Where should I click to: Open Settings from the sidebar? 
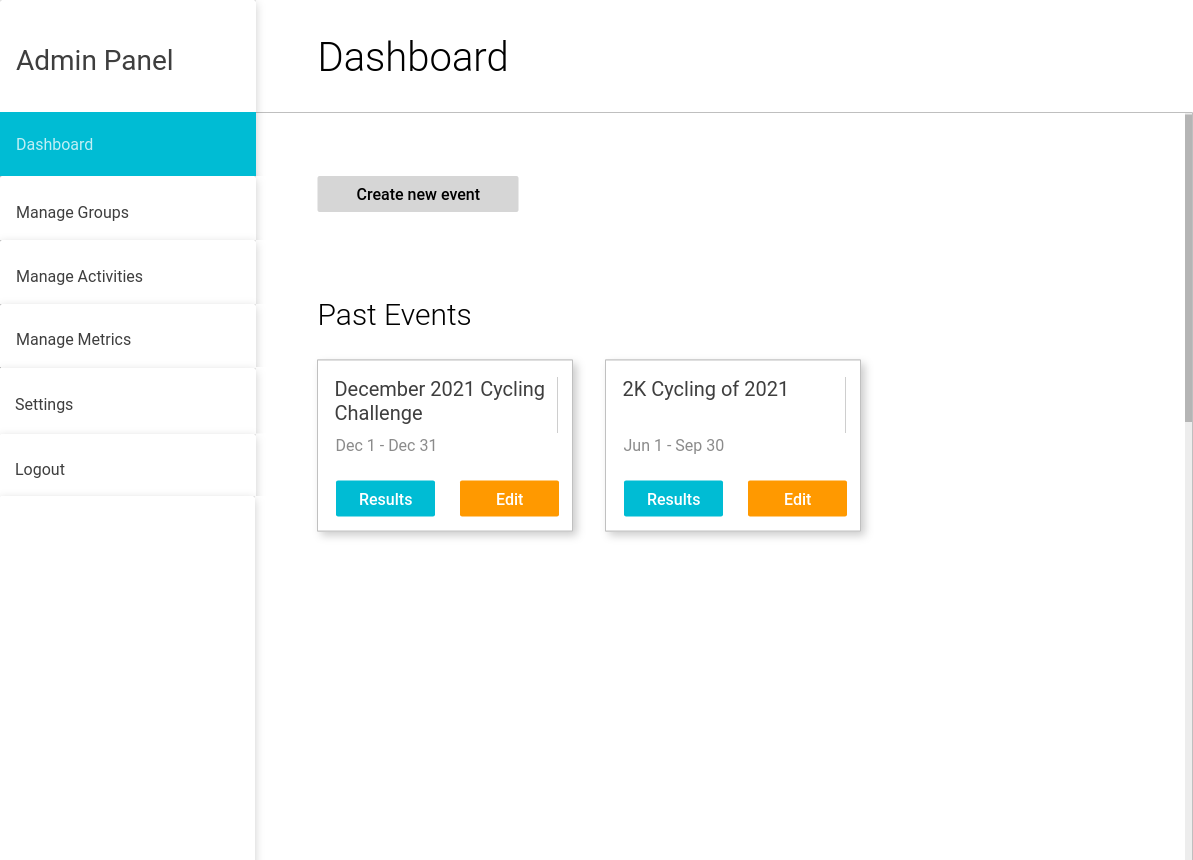coord(127,404)
